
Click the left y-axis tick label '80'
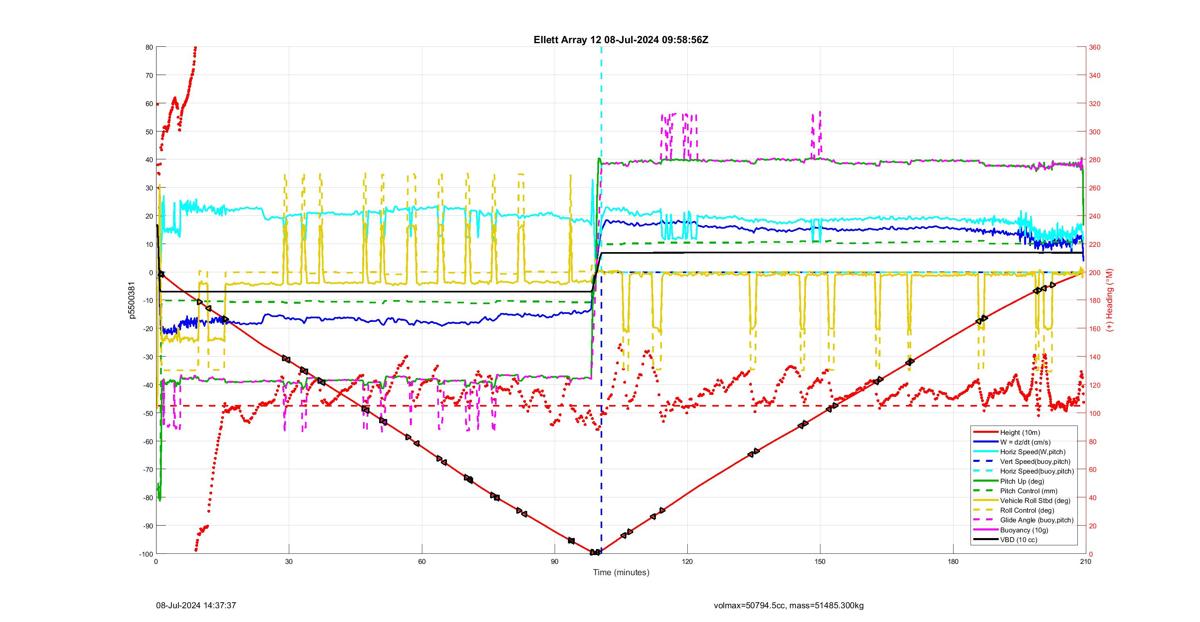tap(148, 47)
